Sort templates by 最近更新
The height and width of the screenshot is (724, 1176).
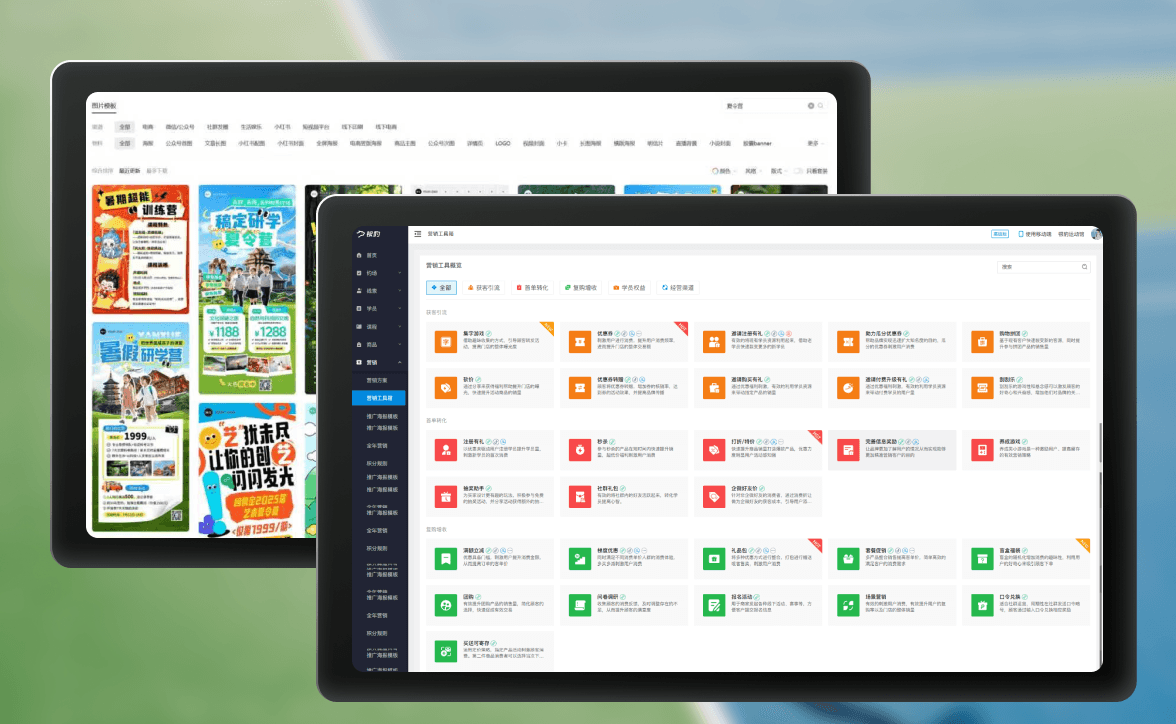click(130, 171)
